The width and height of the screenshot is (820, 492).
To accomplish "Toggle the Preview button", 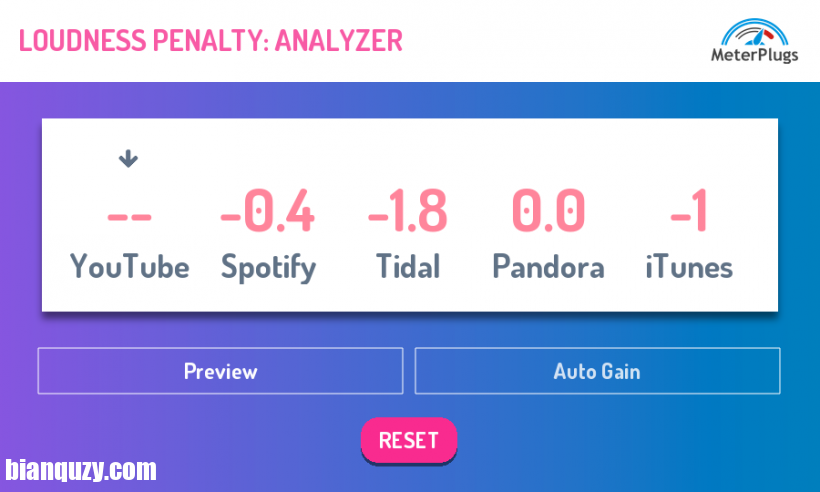I will (x=220, y=371).
